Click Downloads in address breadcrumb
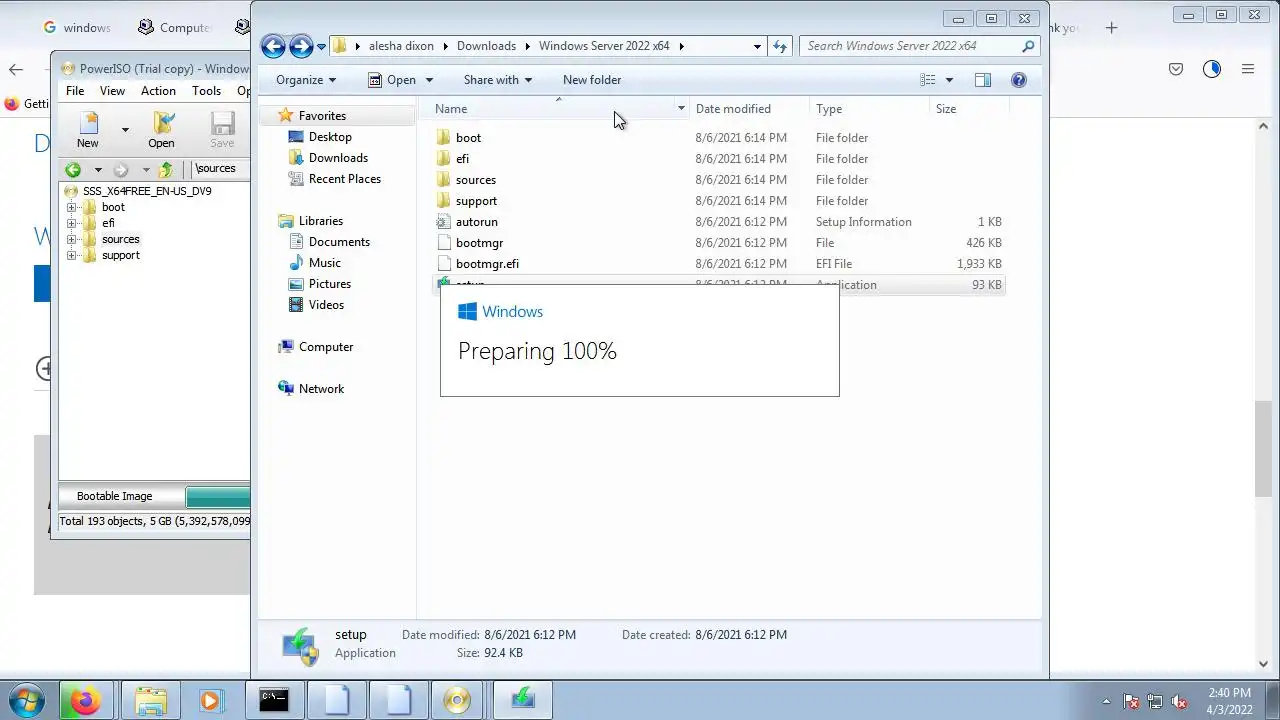The width and height of the screenshot is (1280, 720). pos(486,46)
